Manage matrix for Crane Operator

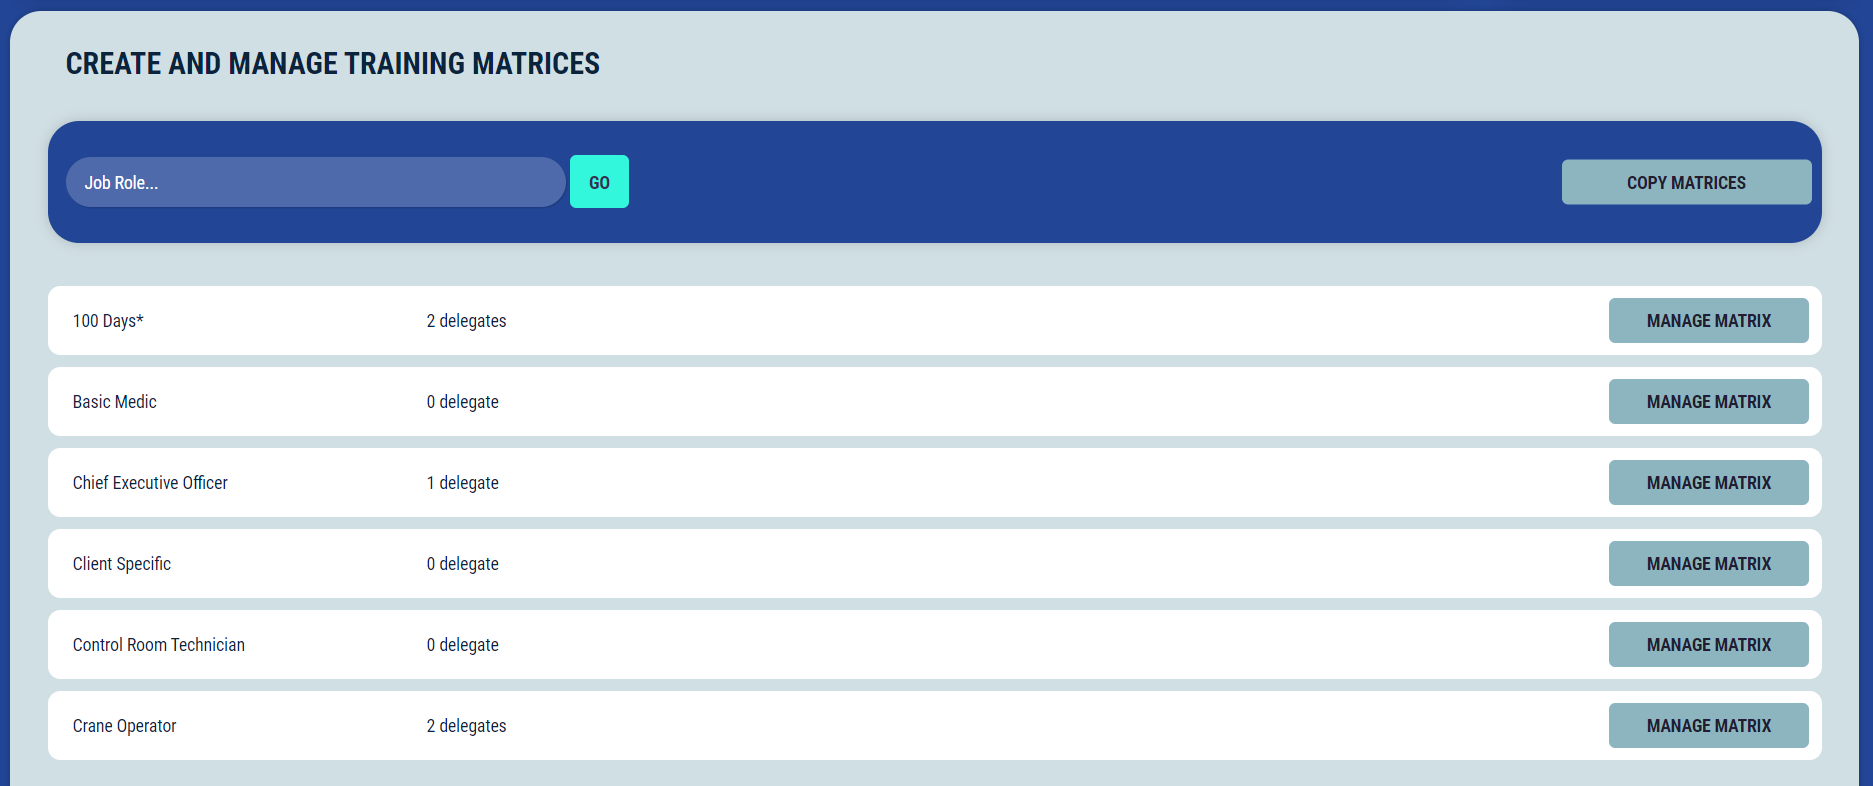pos(1708,726)
